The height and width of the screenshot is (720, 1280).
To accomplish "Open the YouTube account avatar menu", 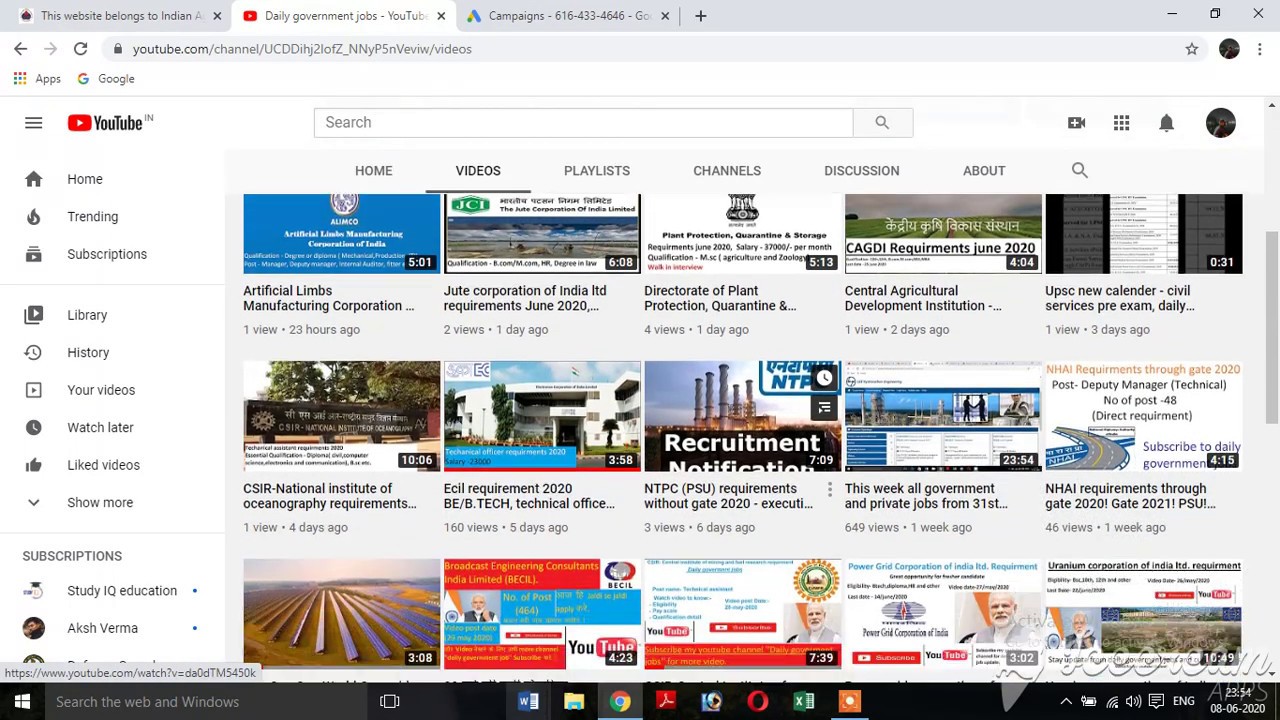I will pyautogui.click(x=1220, y=122).
